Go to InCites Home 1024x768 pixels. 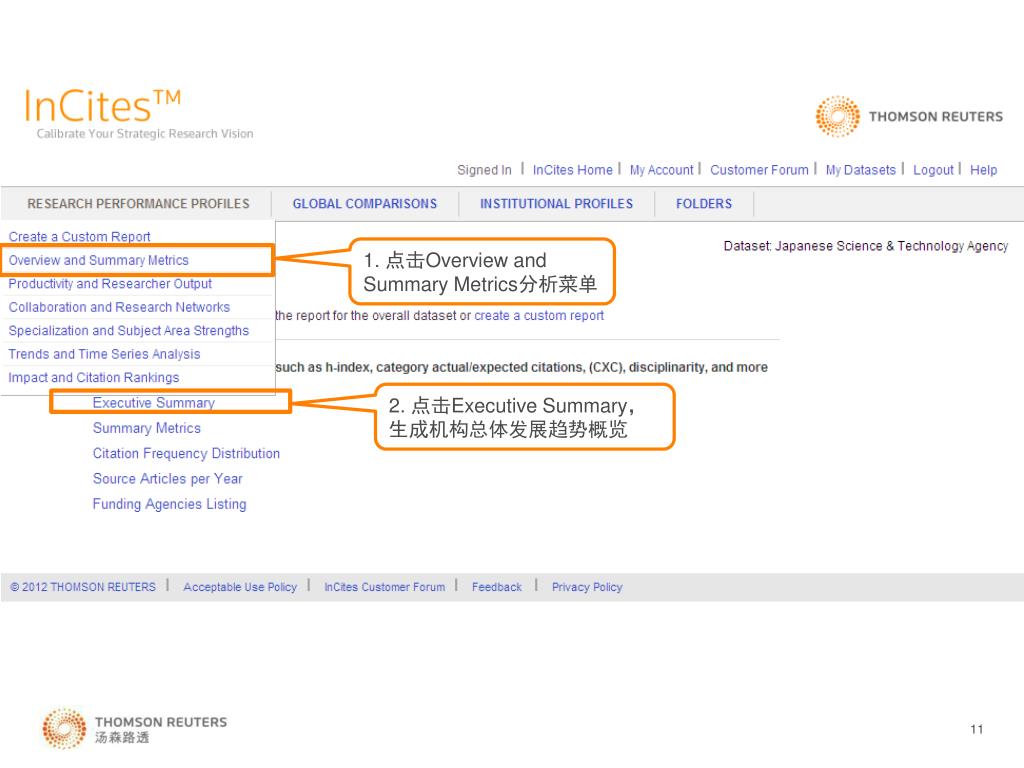[573, 170]
